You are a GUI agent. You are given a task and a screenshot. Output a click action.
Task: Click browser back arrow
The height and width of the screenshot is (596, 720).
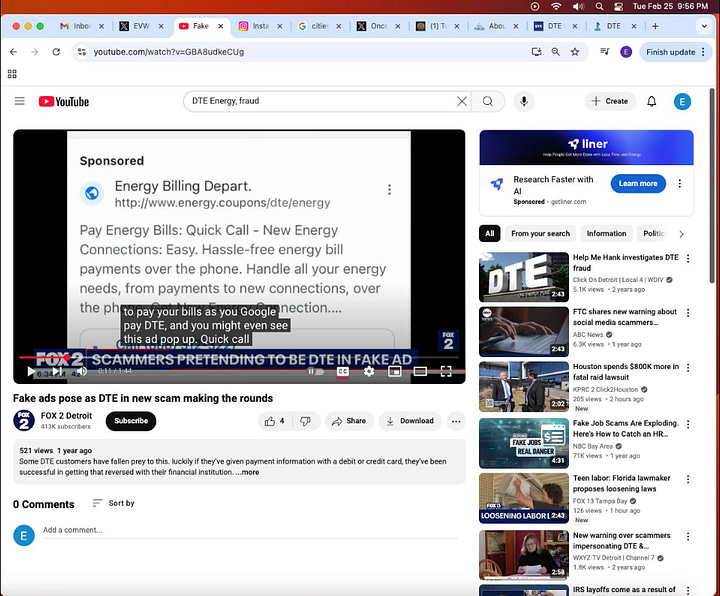click(13, 52)
